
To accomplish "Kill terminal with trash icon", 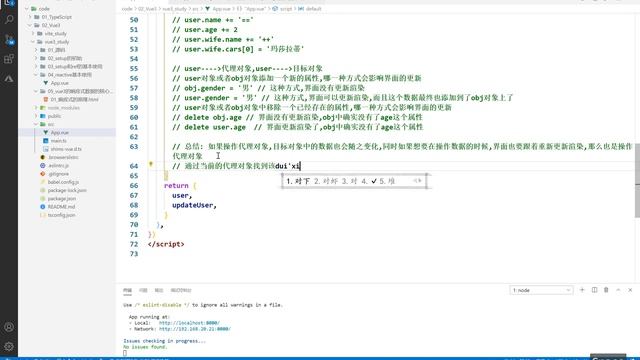I will (x=606, y=290).
